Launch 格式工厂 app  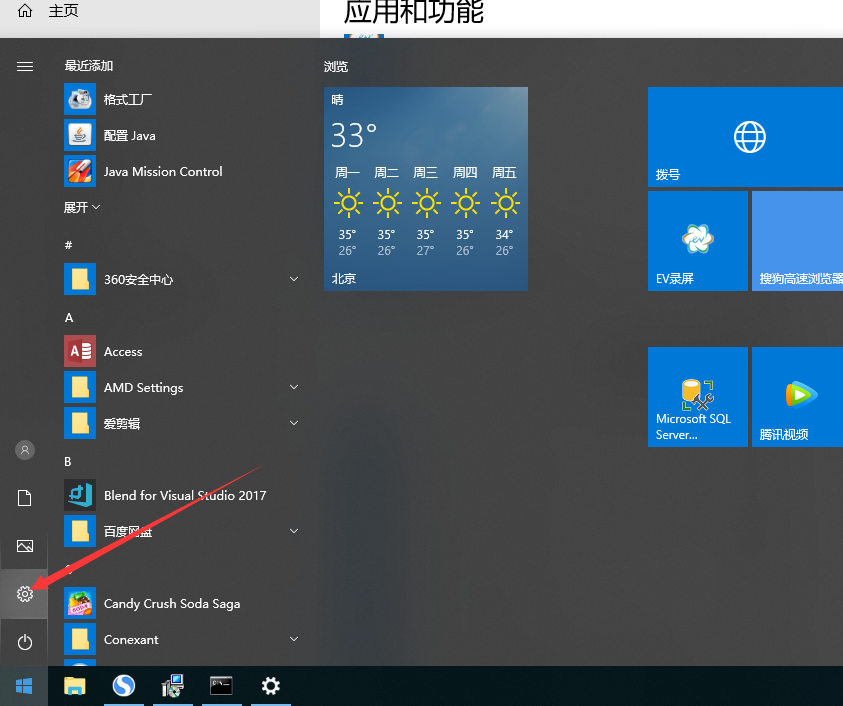tap(181, 99)
